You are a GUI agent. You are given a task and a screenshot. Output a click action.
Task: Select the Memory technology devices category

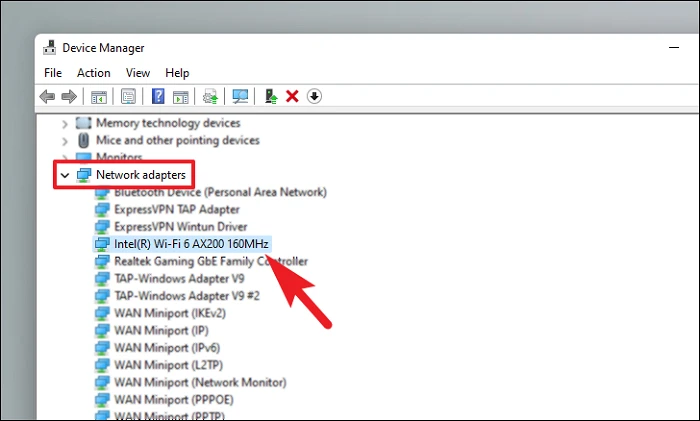tap(168, 123)
